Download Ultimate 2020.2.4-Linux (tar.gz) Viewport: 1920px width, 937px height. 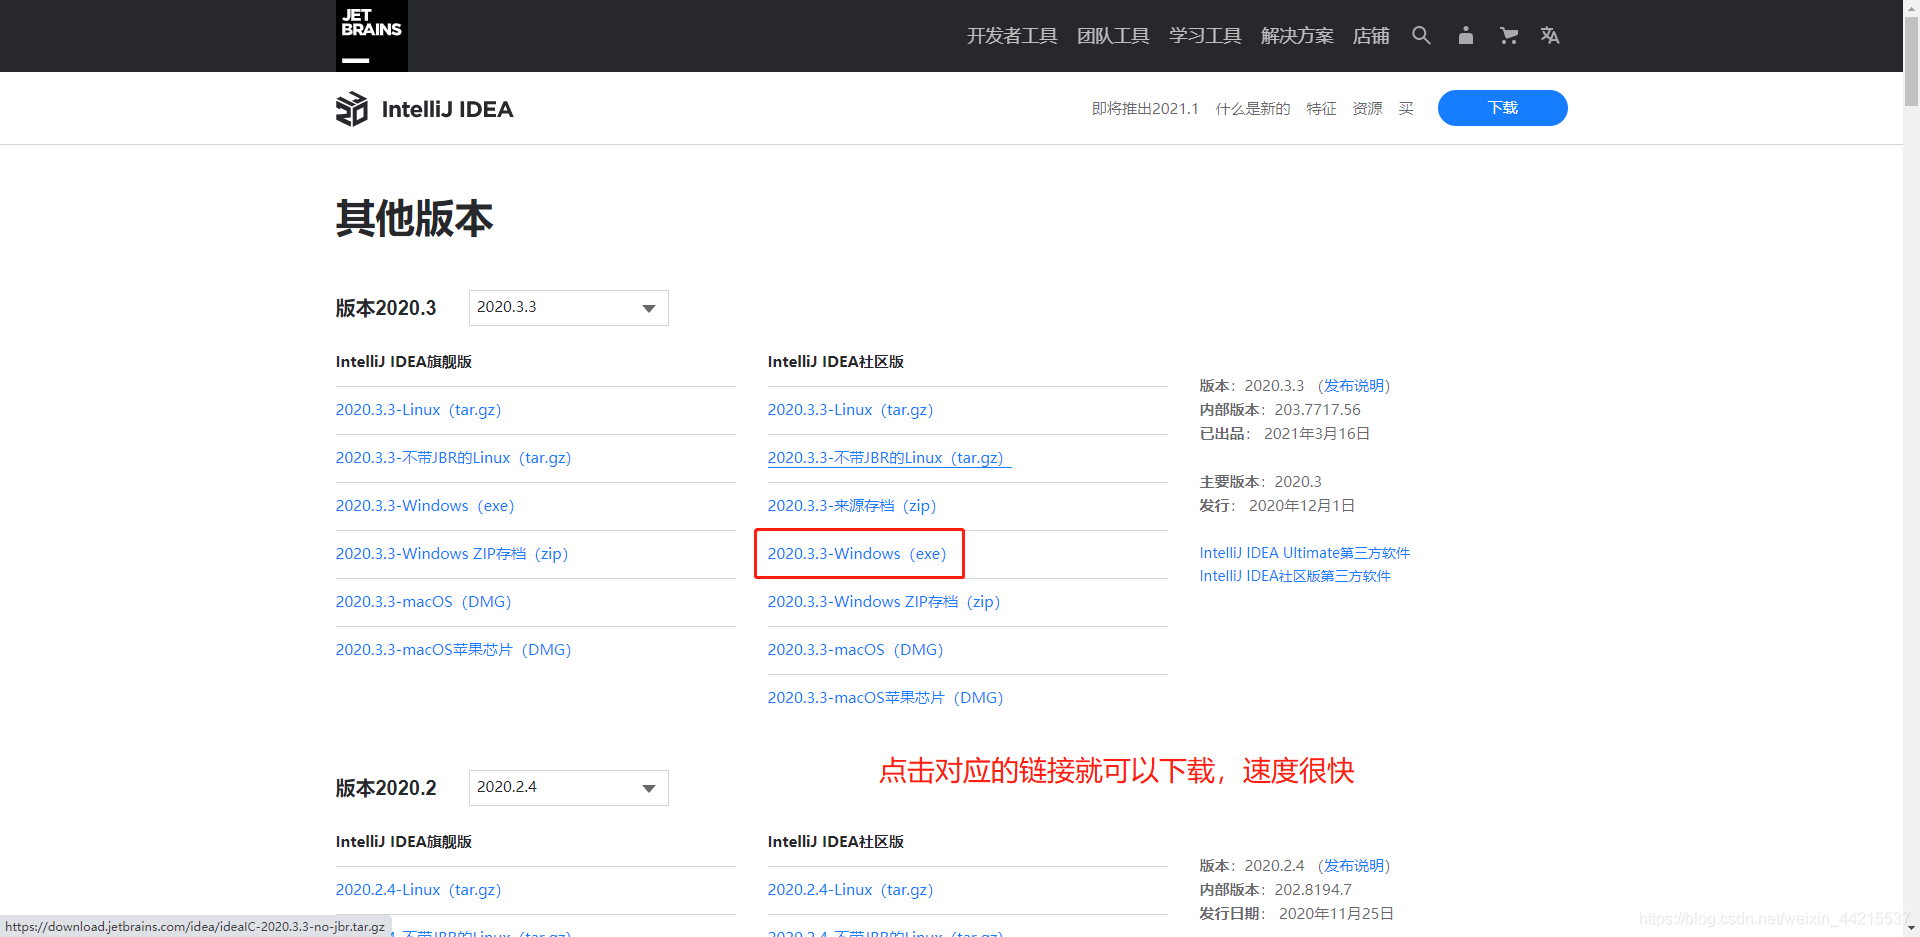pyautogui.click(x=418, y=890)
